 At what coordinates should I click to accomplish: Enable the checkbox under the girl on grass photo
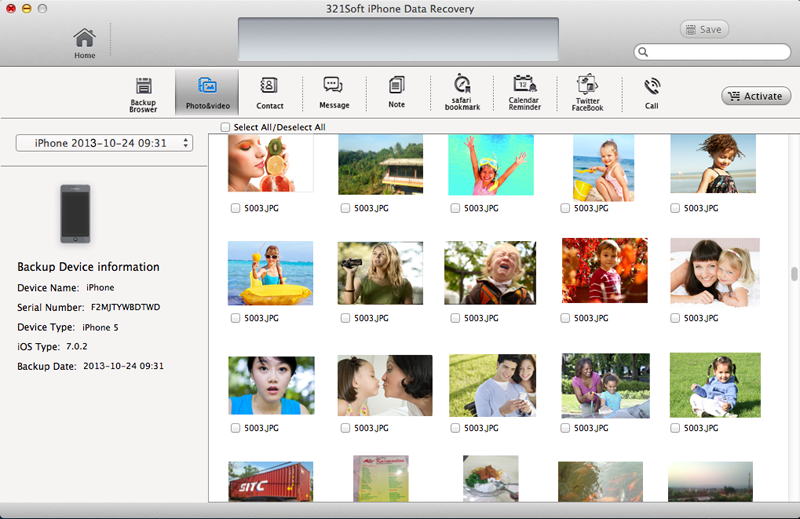pyautogui.click(x=676, y=428)
